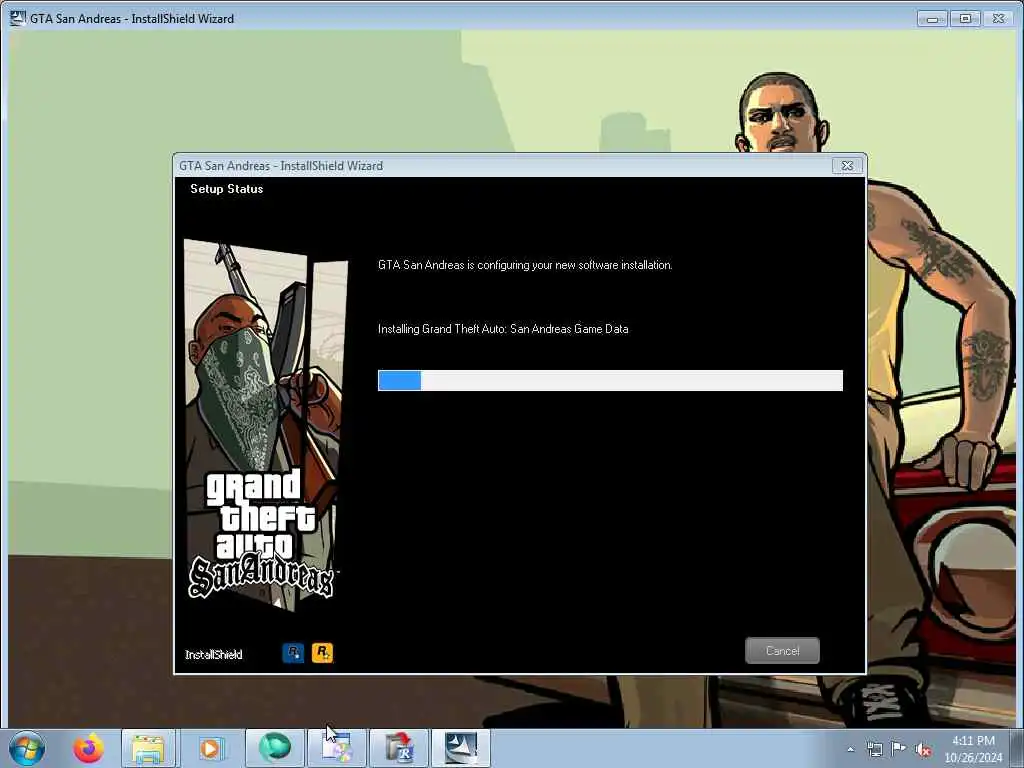Click the outer window's title bar installer icon
Viewport: 1024px width, 768px height.
pos(18,18)
